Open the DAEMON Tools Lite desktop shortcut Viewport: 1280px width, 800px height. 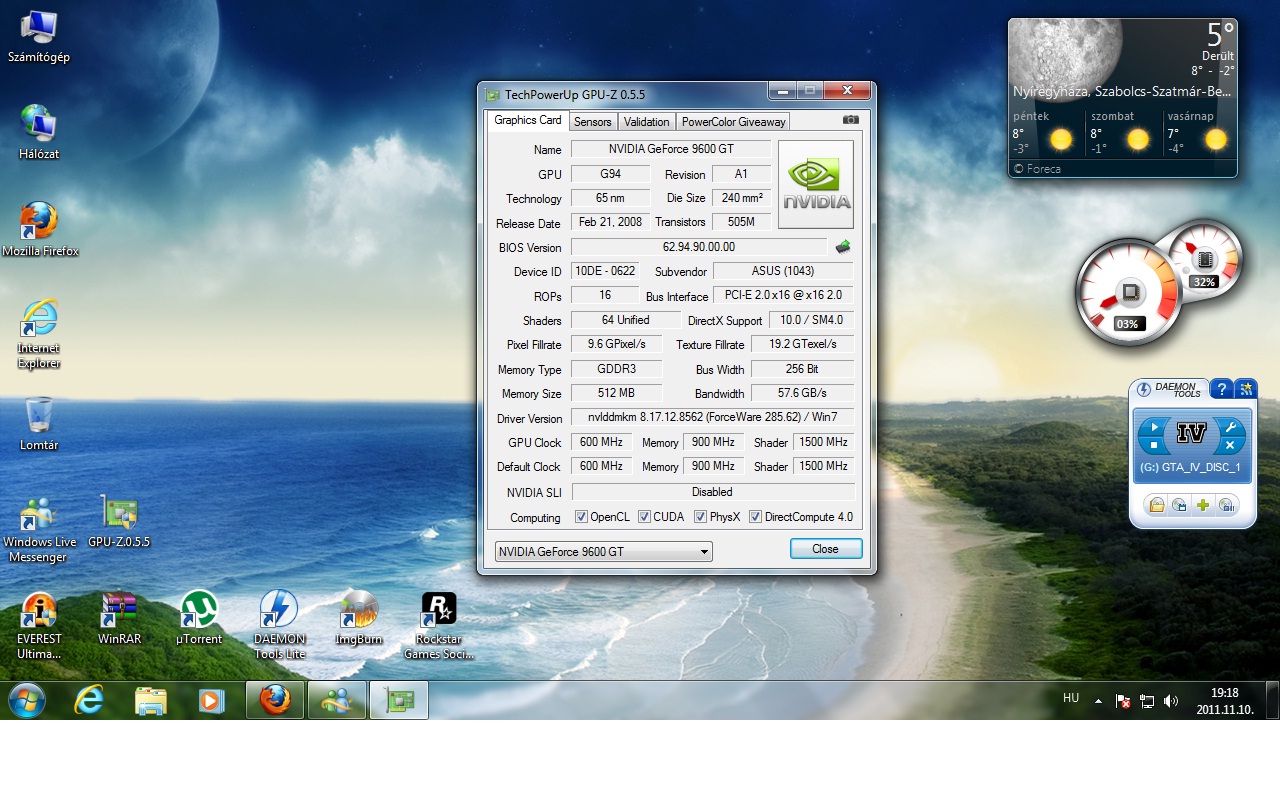point(279,626)
